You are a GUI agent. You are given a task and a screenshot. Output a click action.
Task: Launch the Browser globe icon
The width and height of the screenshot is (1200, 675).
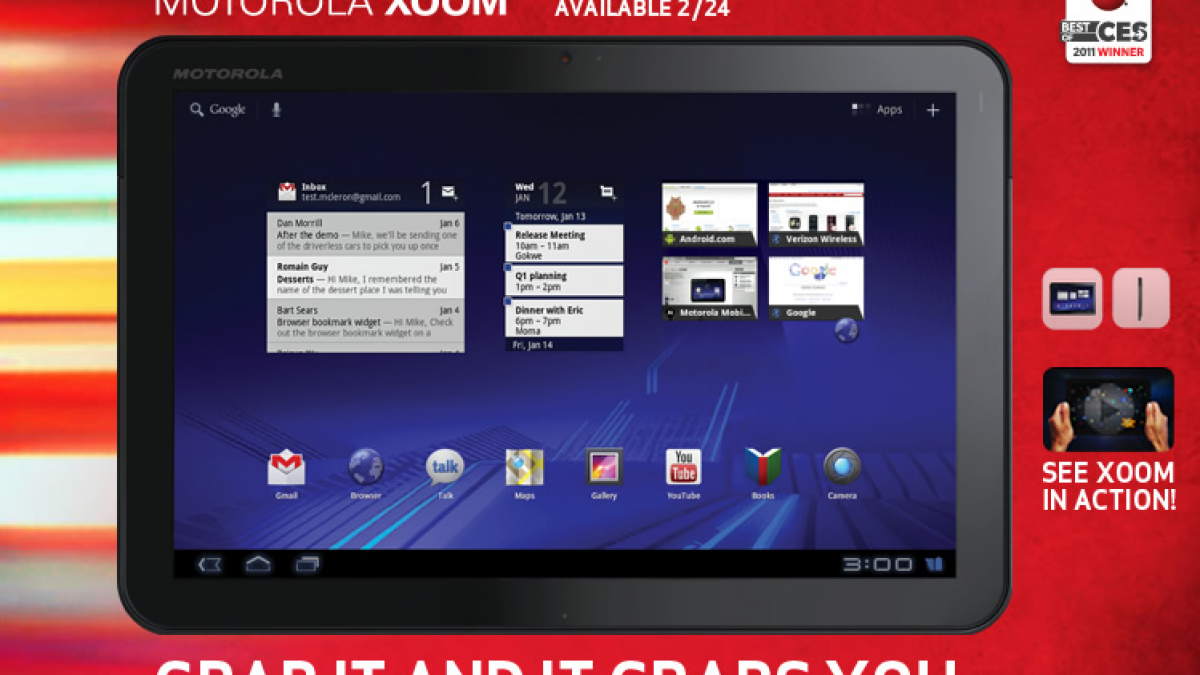pos(365,467)
